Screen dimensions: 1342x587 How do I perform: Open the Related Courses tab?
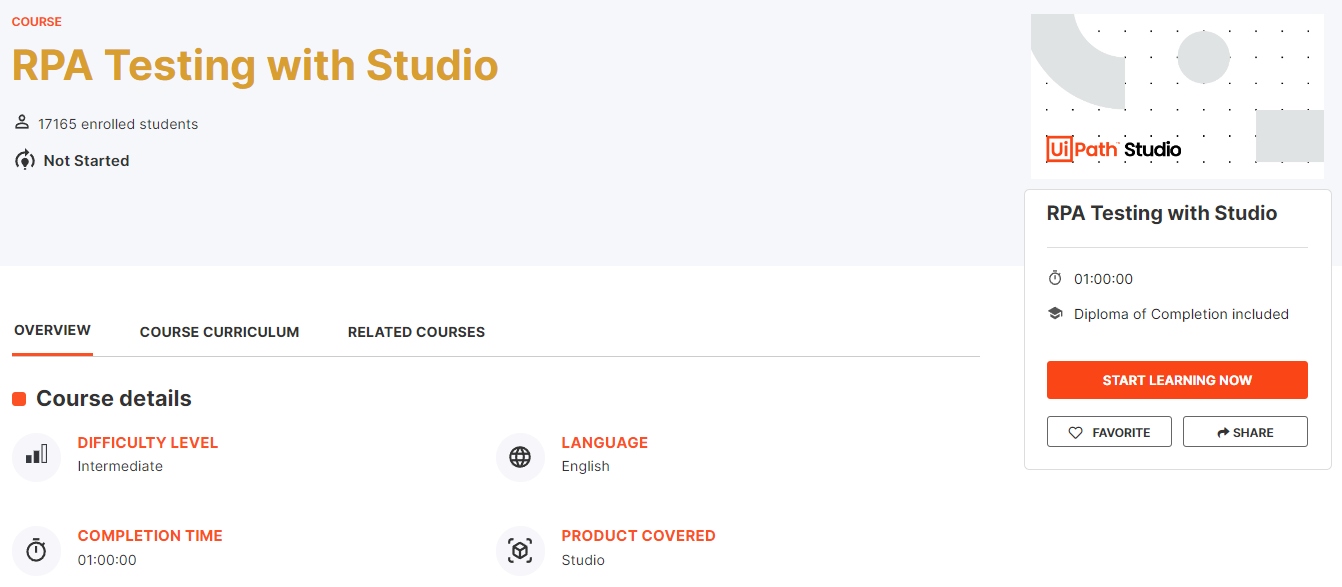pos(416,331)
